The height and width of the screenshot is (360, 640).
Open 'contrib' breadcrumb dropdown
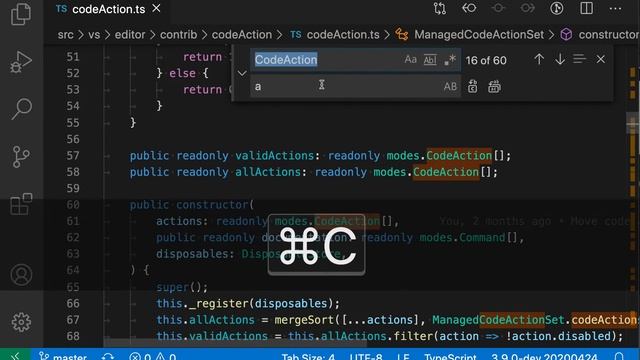(178, 35)
